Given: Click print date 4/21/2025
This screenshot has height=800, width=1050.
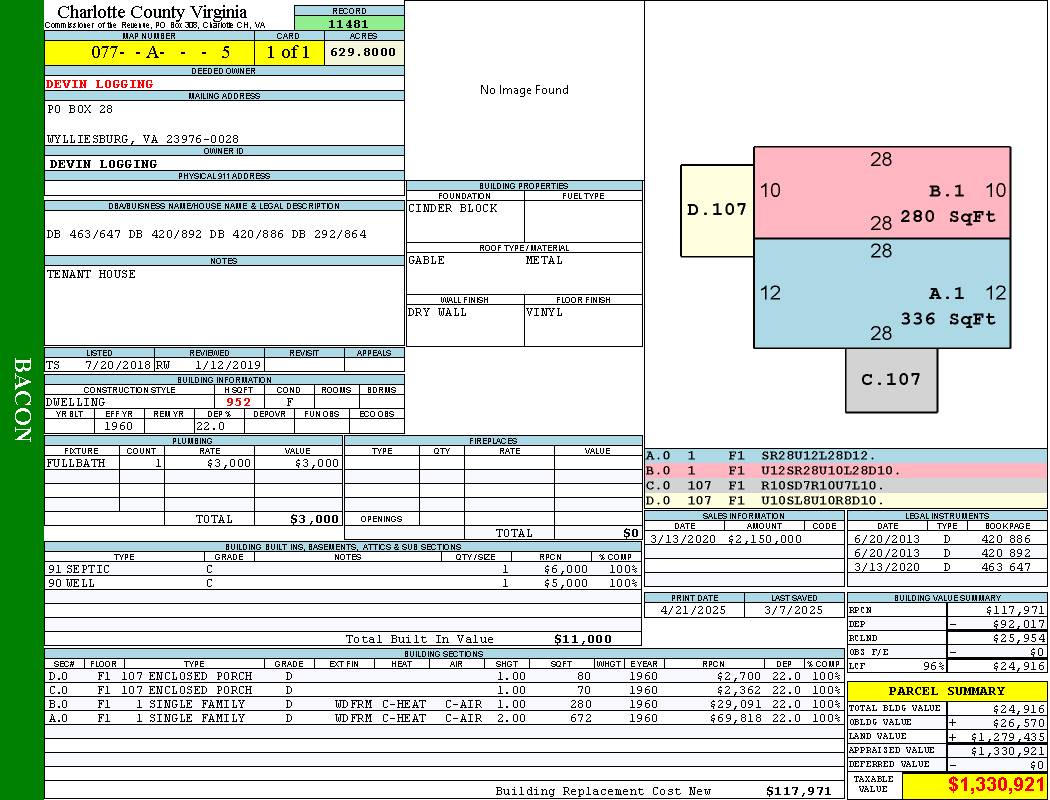Looking at the screenshot, I should [693, 611].
